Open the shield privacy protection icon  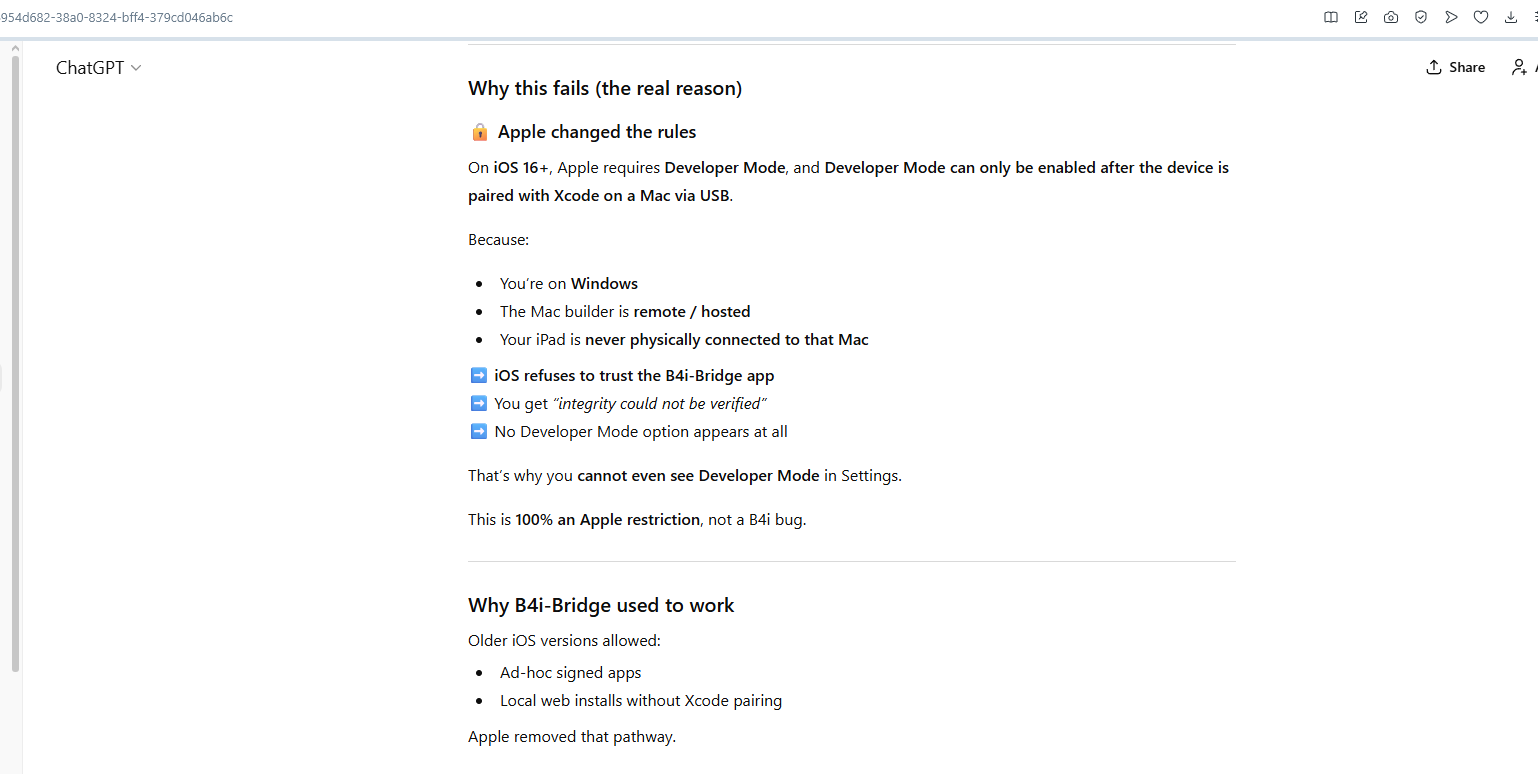(x=1421, y=17)
